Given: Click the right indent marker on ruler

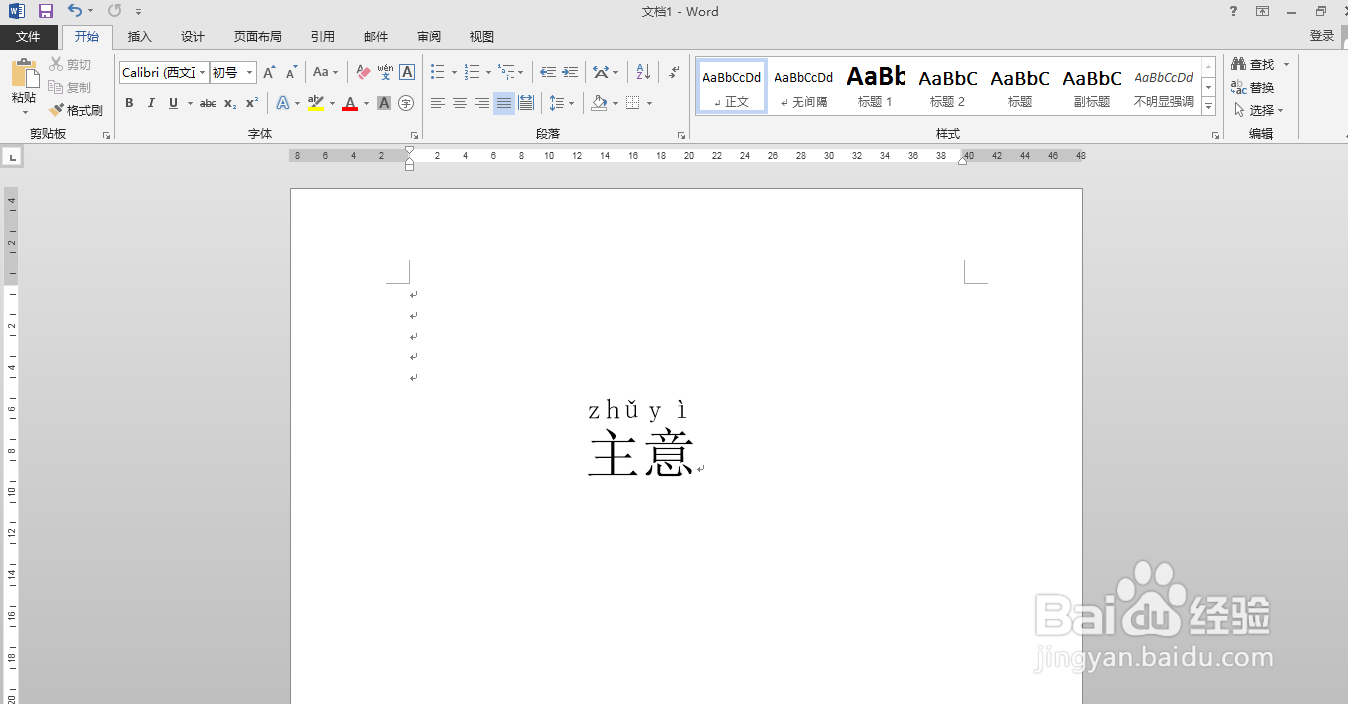Looking at the screenshot, I should click(962, 160).
